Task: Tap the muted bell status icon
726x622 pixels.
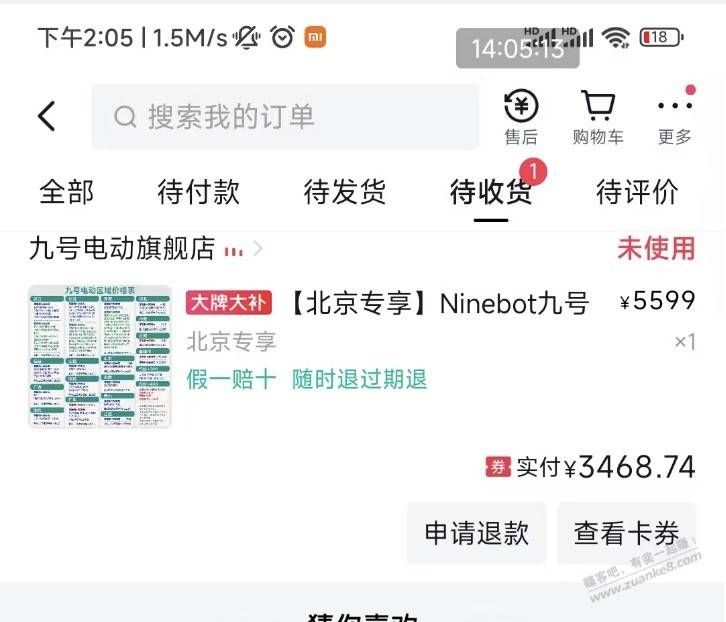Action: (247, 37)
